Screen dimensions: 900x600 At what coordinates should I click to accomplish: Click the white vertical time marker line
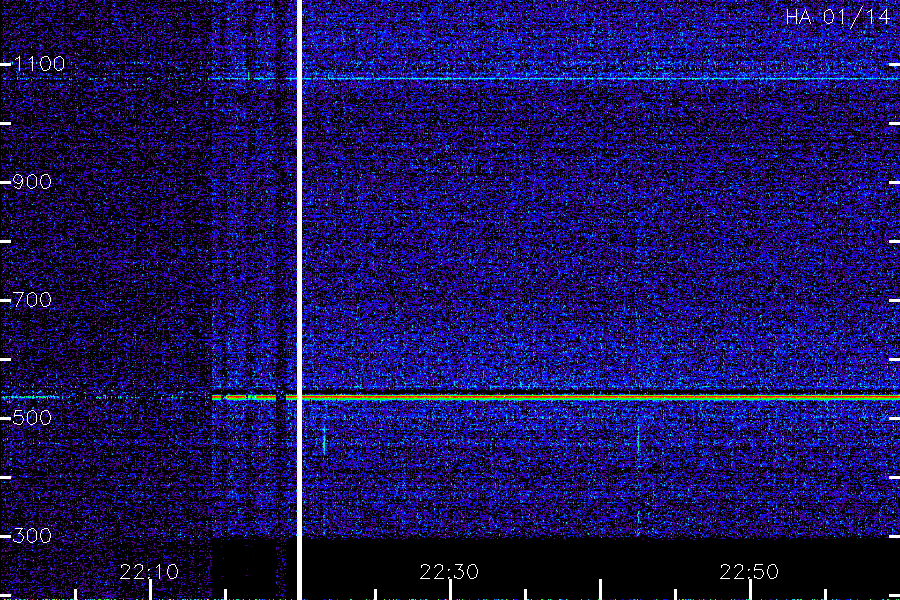click(x=299, y=300)
